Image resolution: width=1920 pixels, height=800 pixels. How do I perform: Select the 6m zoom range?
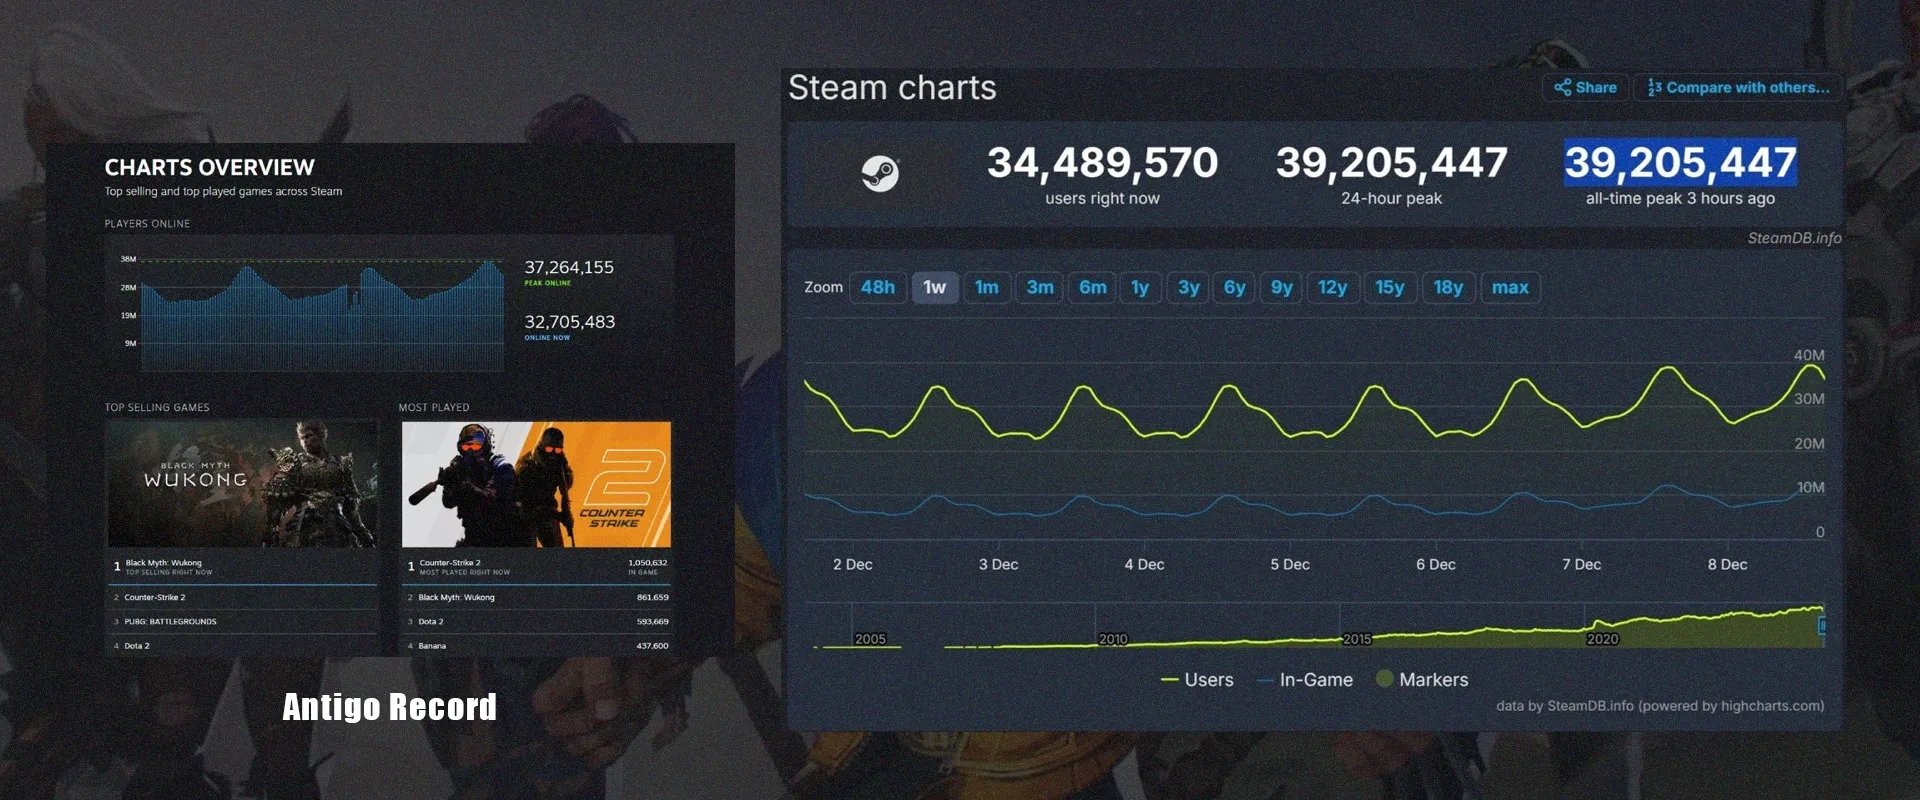pos(1093,287)
